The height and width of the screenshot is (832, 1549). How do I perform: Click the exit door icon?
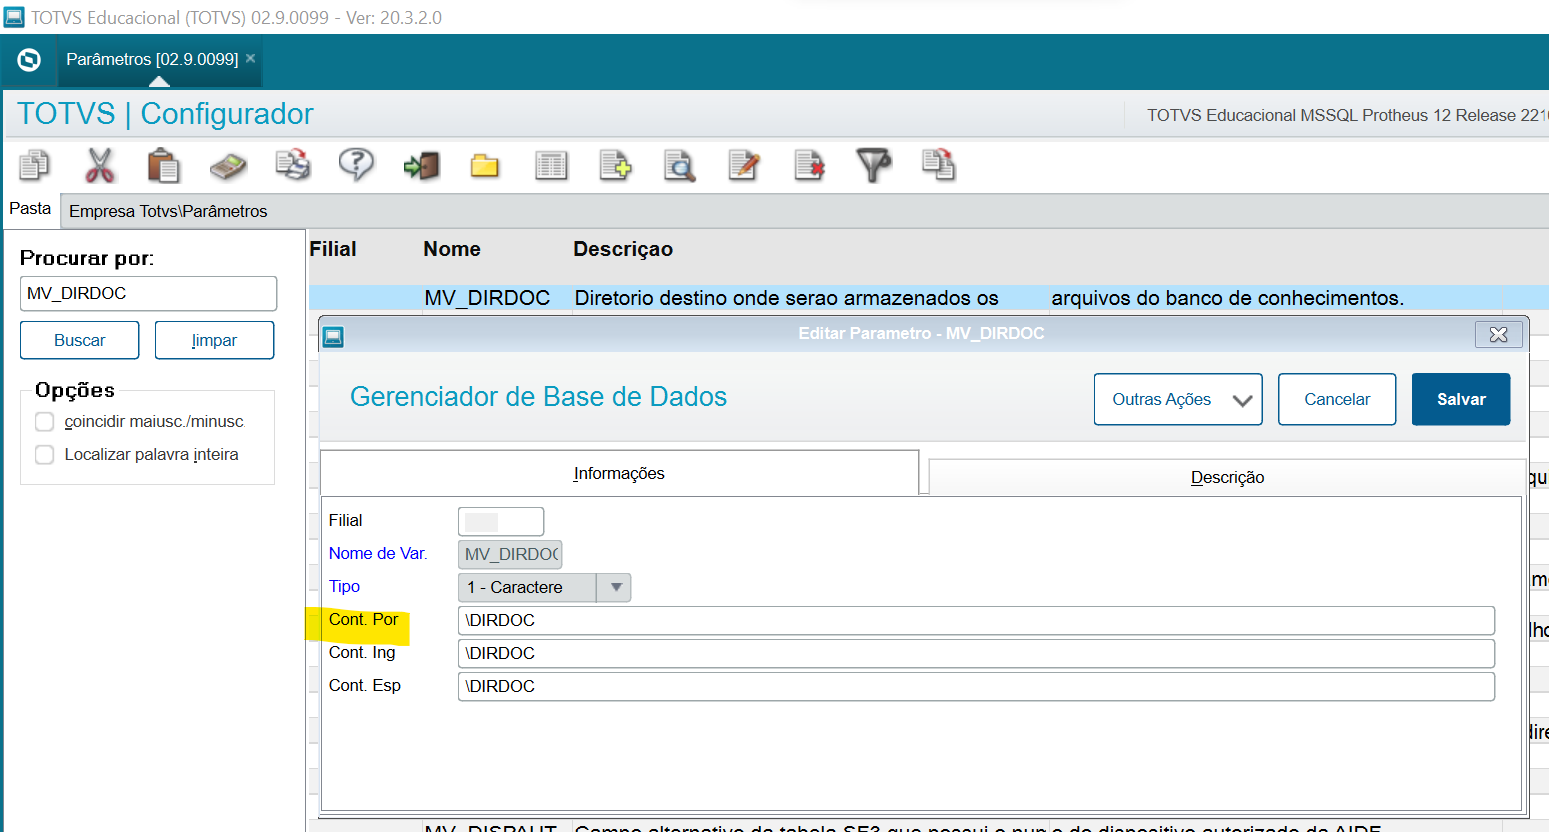pos(421,165)
